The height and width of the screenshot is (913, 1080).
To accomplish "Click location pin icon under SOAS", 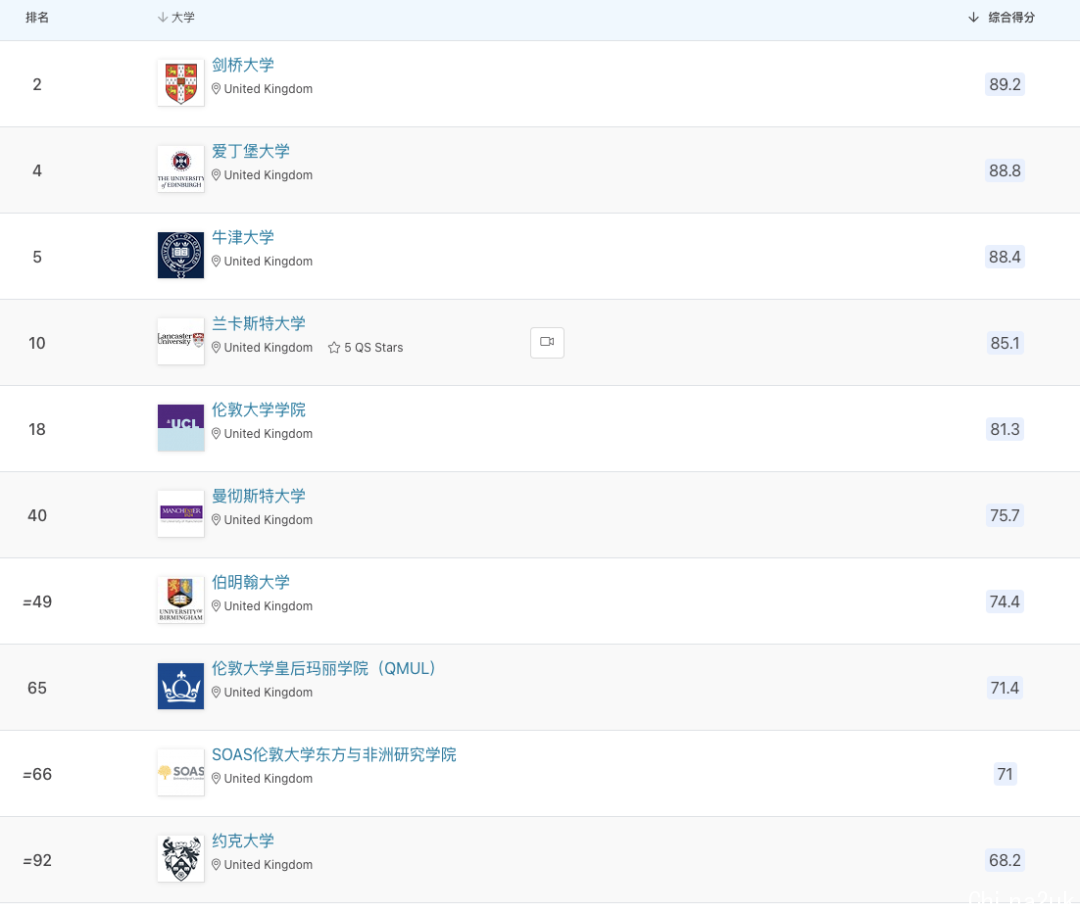I will coord(216,778).
